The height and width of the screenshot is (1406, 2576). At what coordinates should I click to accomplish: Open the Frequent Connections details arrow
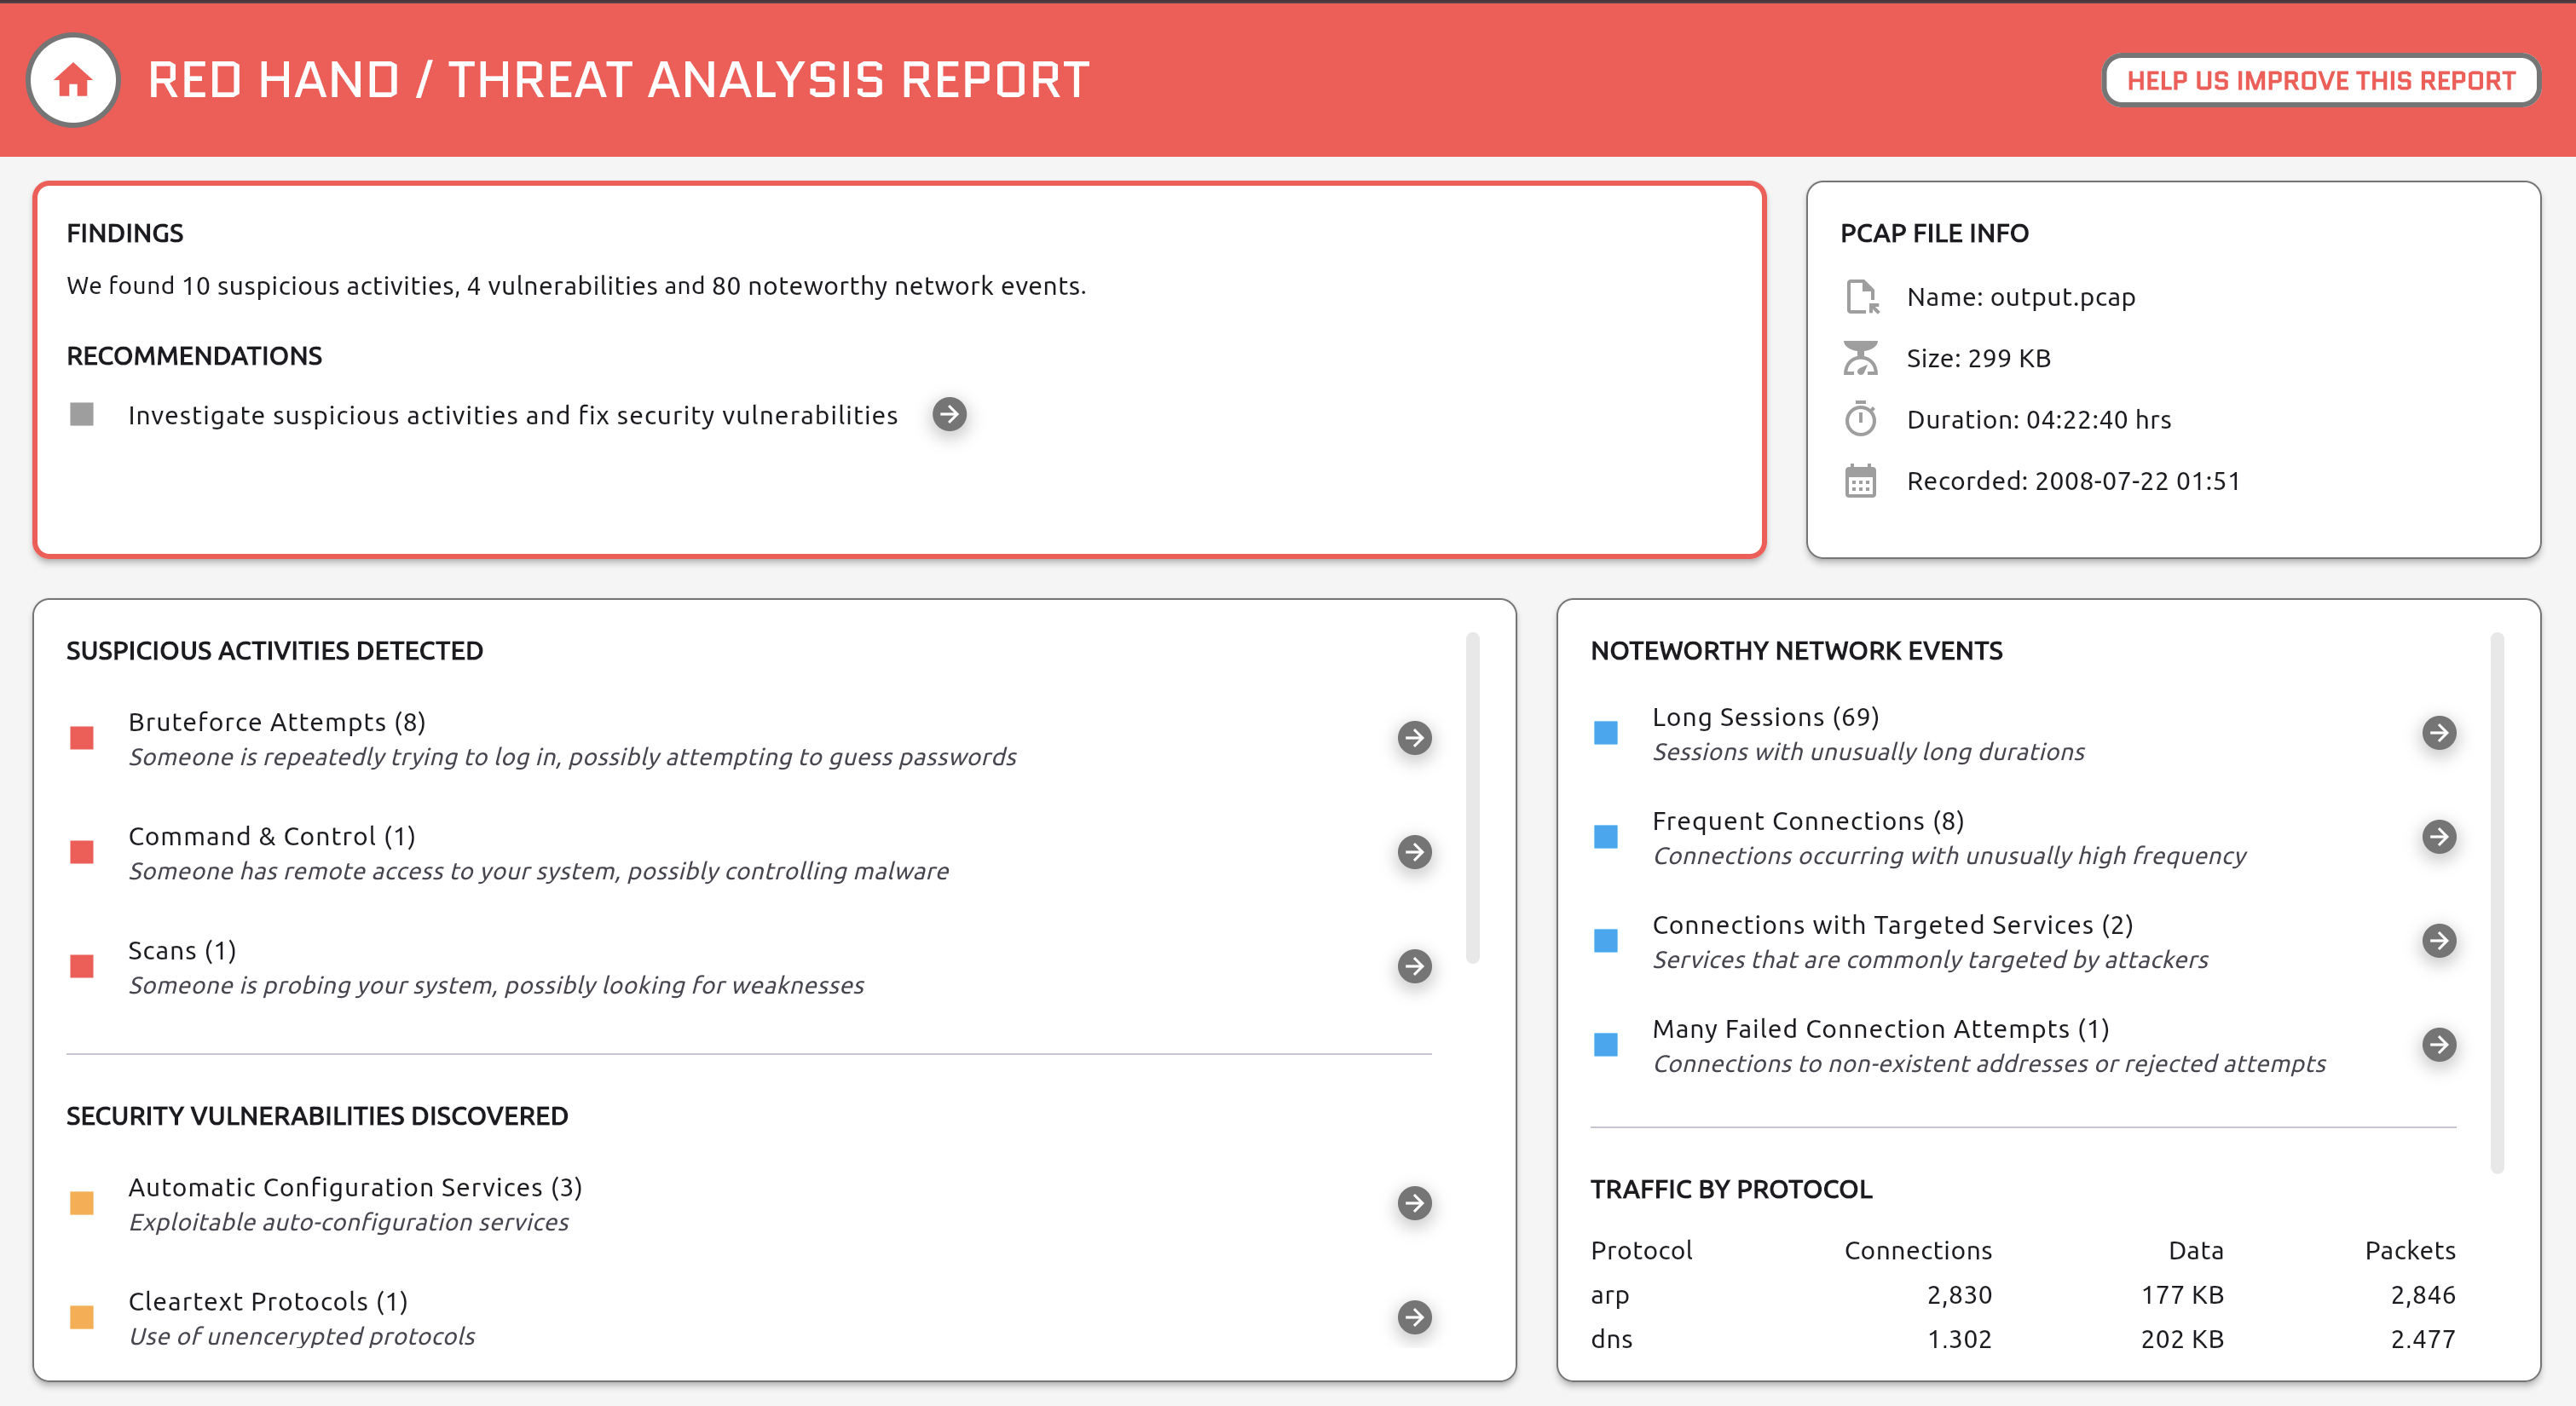(x=2439, y=837)
